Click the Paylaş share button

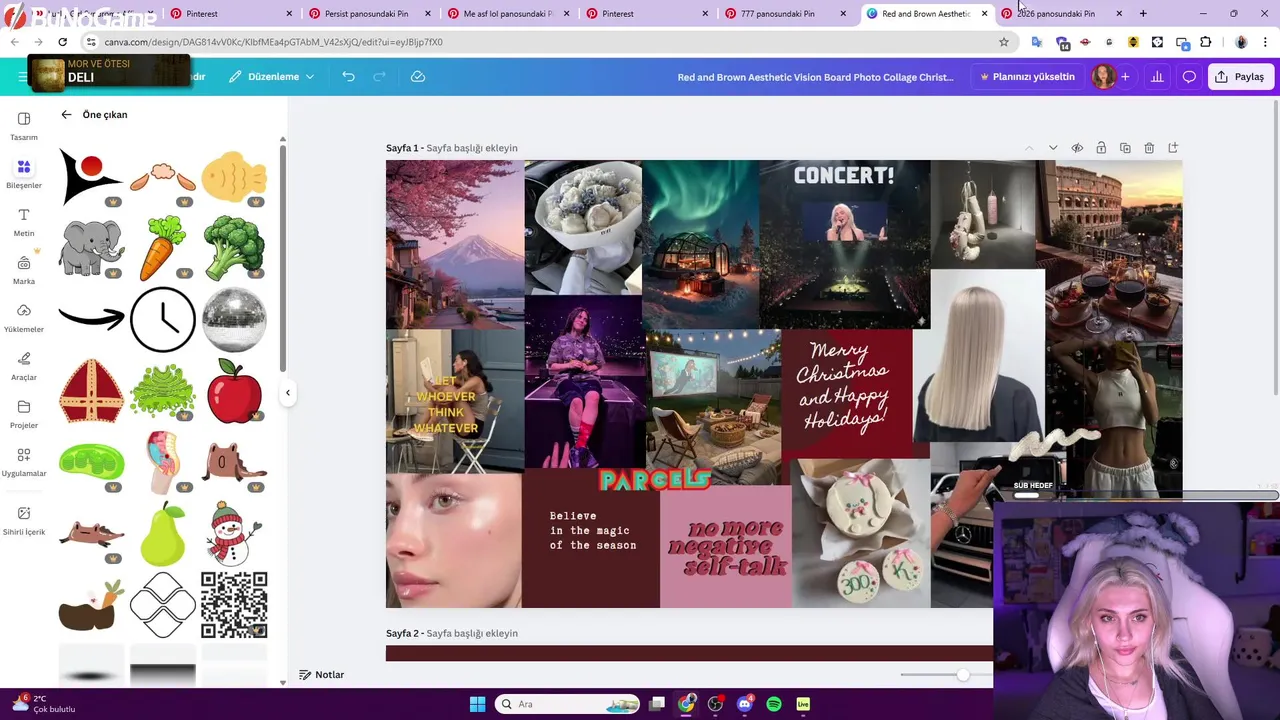tap(1239, 77)
